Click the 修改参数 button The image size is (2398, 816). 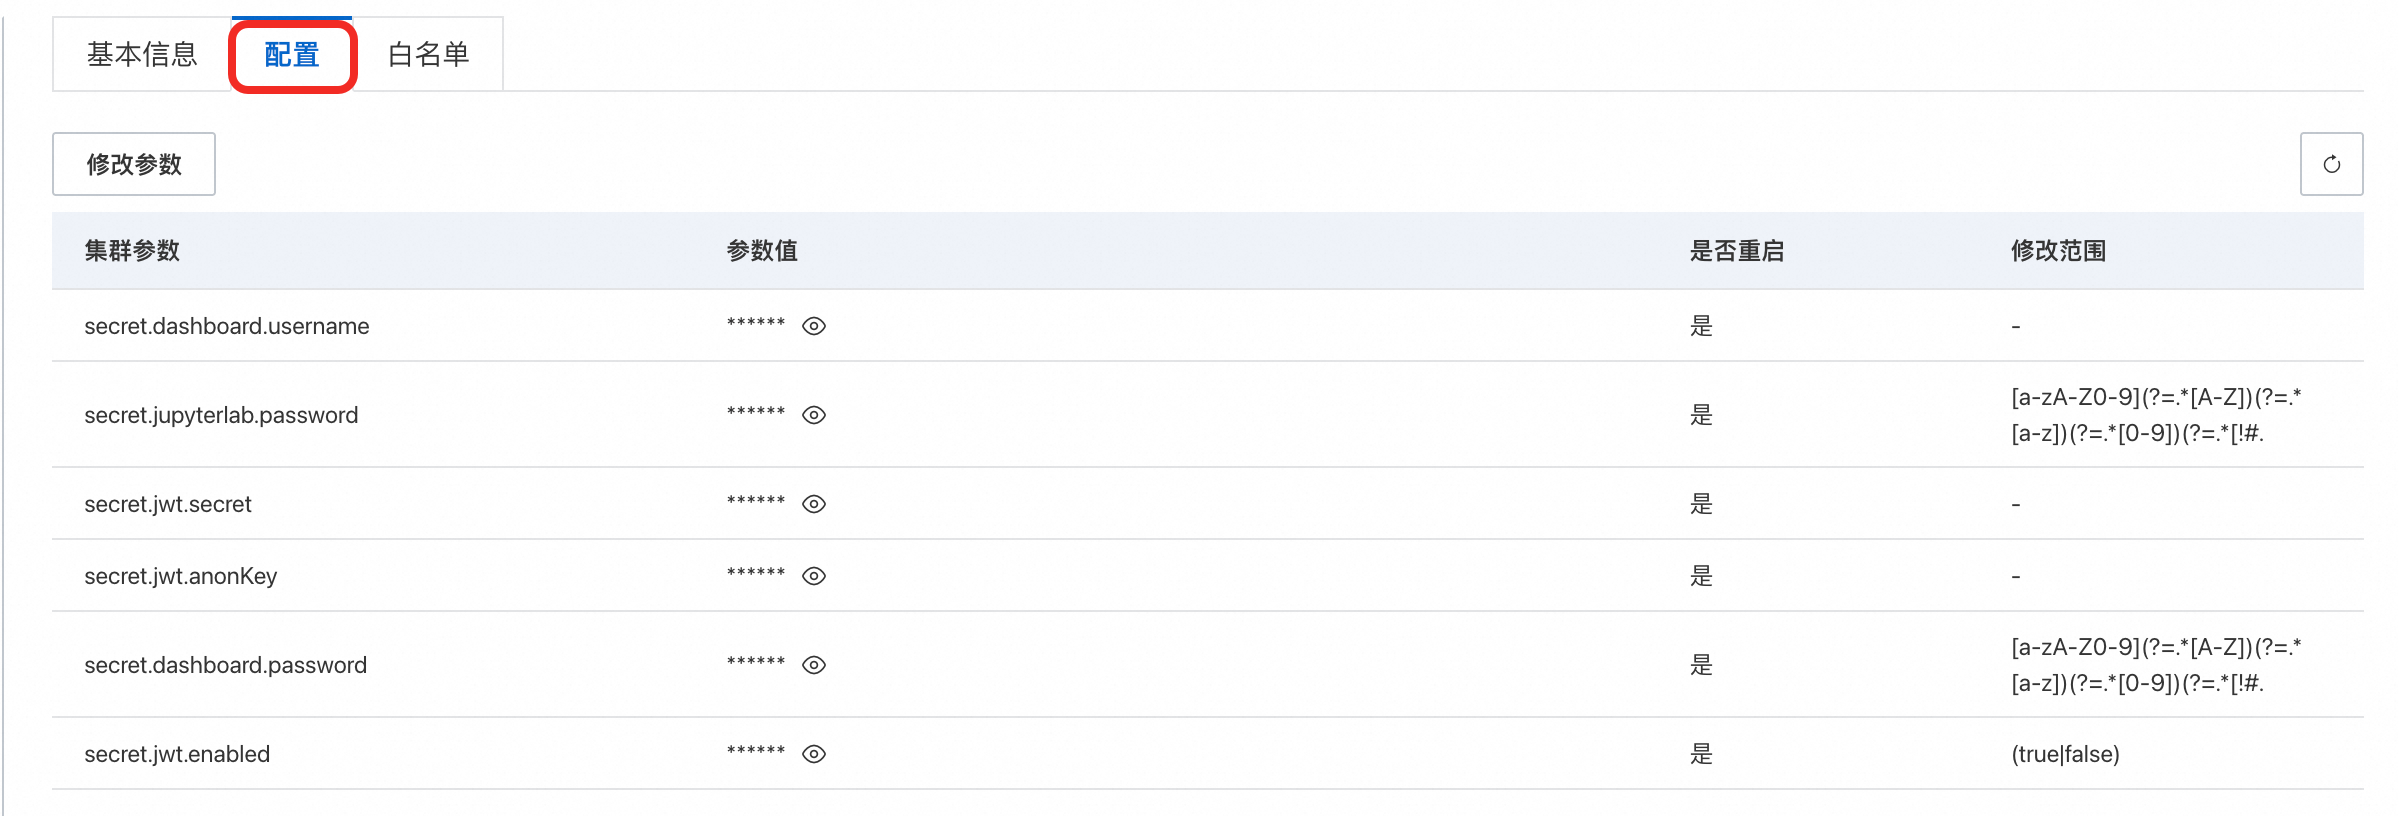point(134,164)
